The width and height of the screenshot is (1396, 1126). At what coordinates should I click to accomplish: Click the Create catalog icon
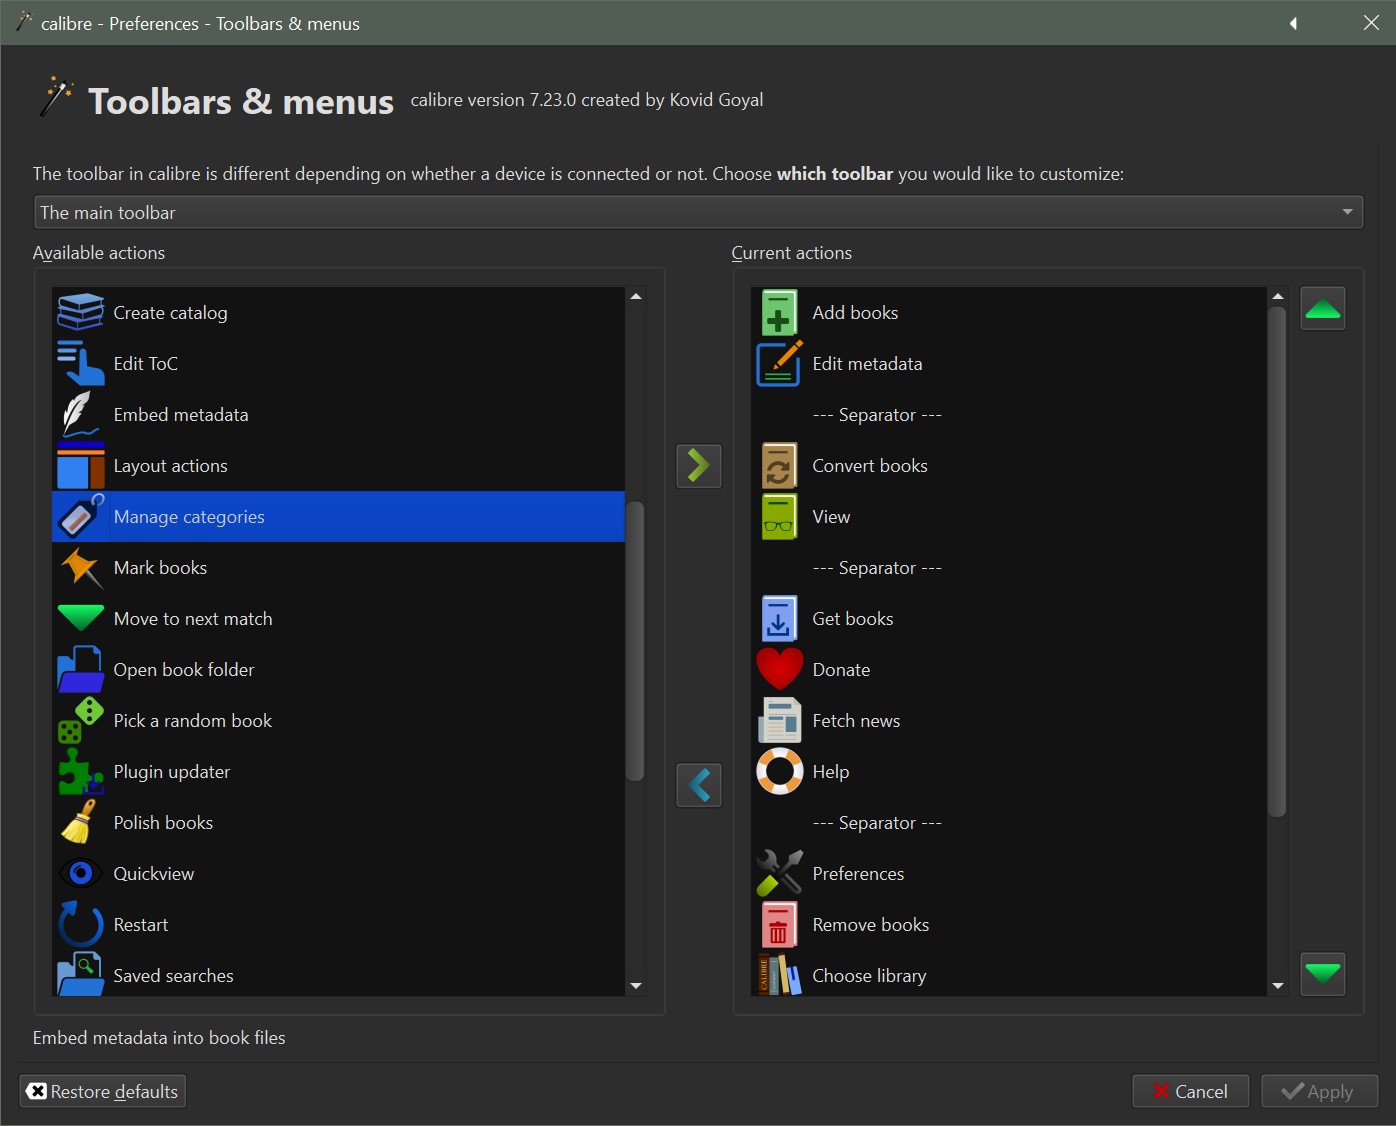pyautogui.click(x=80, y=313)
